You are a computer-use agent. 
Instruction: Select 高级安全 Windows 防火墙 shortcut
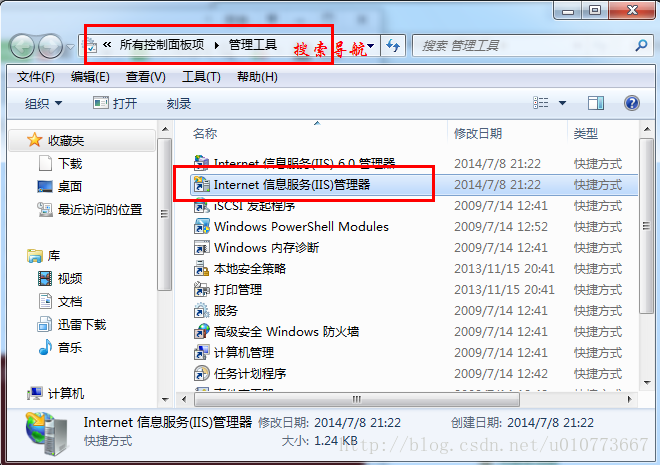tap(286, 332)
